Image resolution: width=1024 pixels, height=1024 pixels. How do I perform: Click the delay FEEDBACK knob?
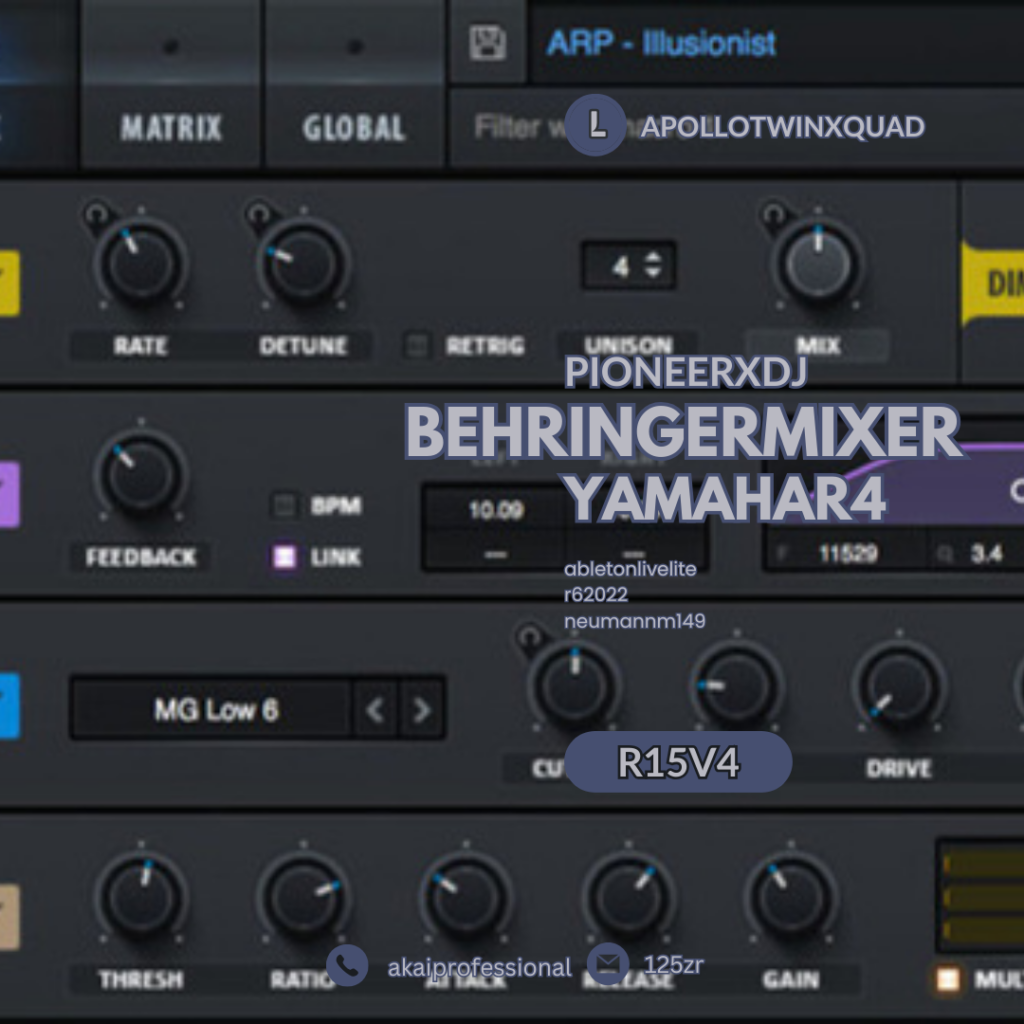point(141,475)
